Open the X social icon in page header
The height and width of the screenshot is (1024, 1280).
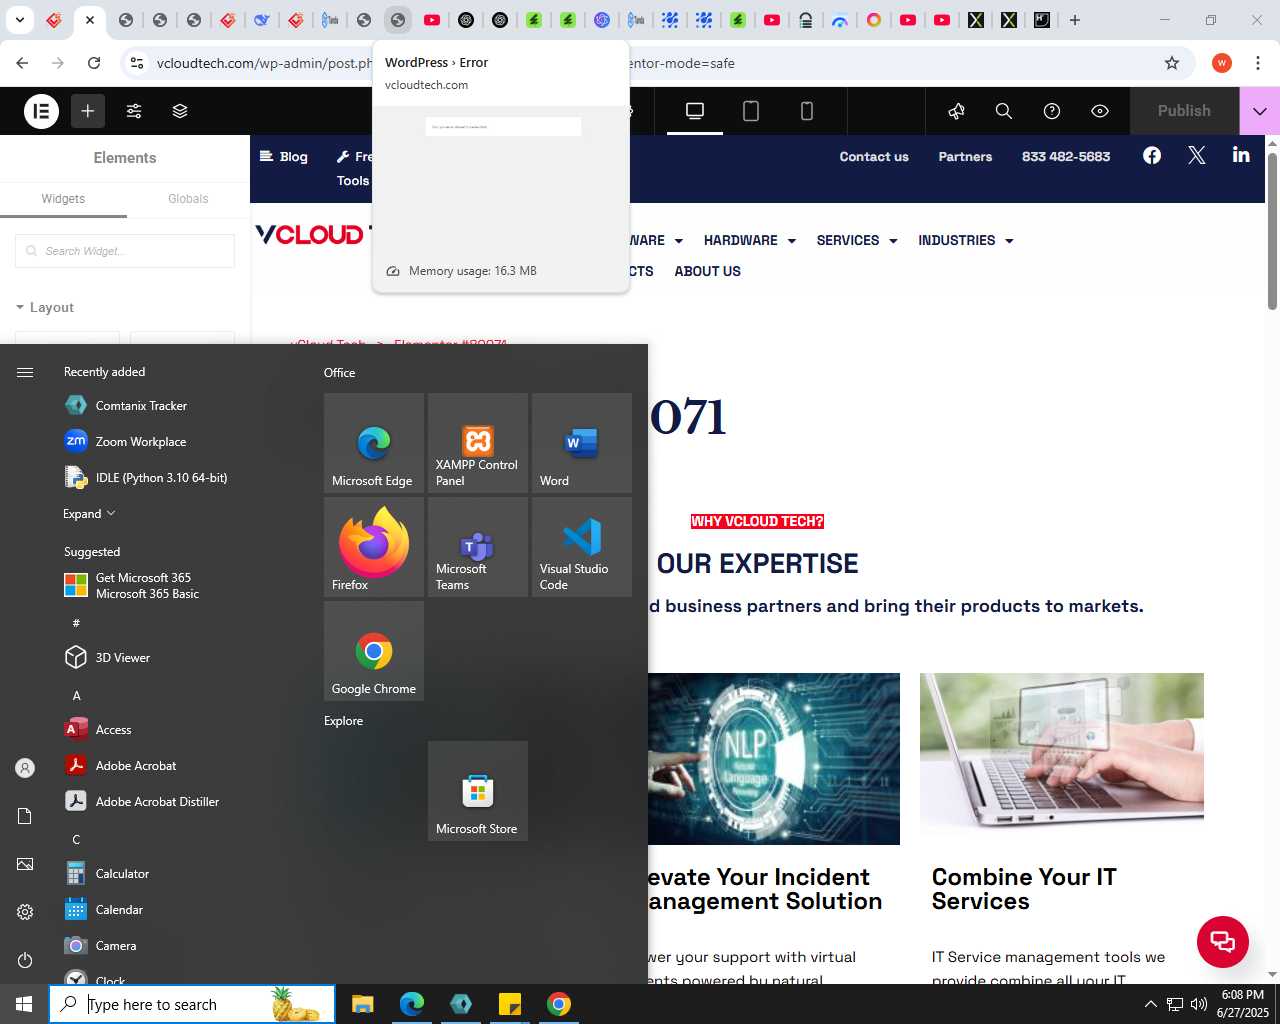tap(1197, 155)
